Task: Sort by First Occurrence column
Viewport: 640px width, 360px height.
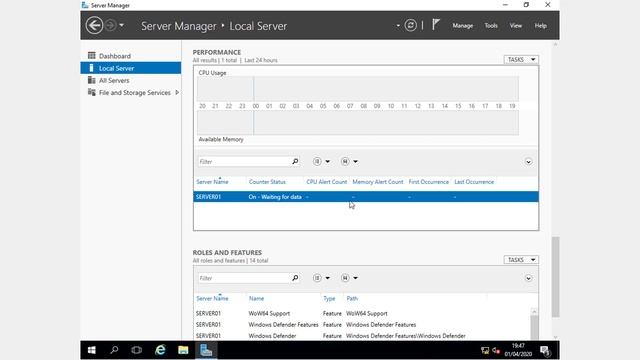Action: pyautogui.click(x=429, y=182)
